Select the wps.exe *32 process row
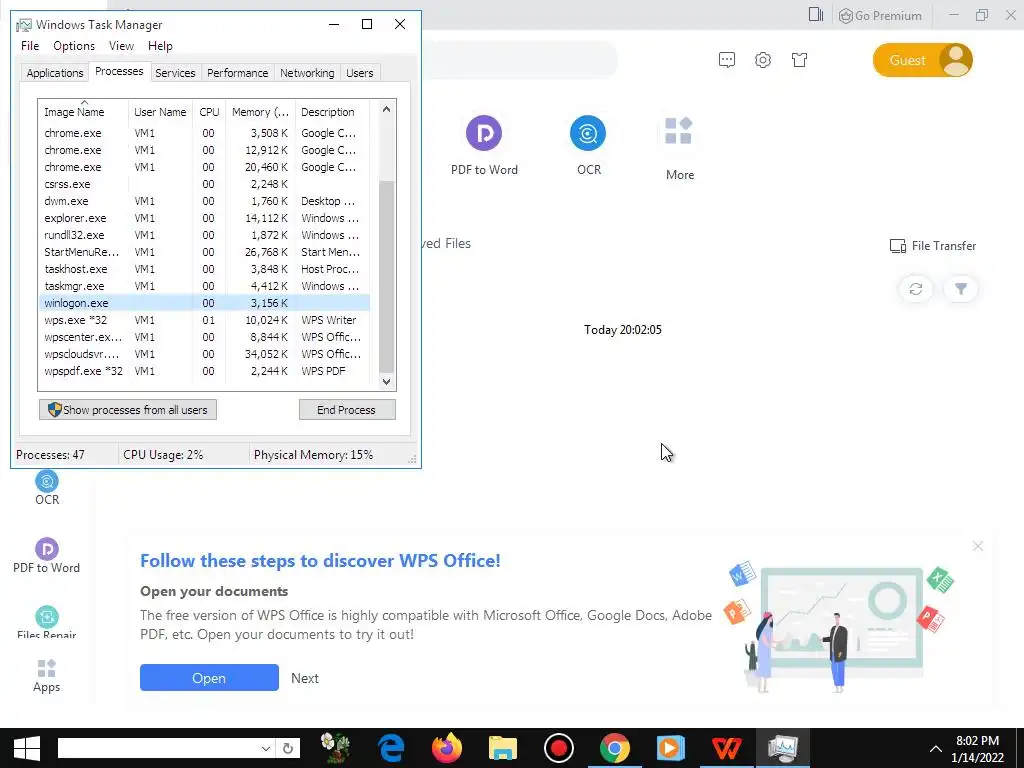1024x768 pixels. (204, 320)
